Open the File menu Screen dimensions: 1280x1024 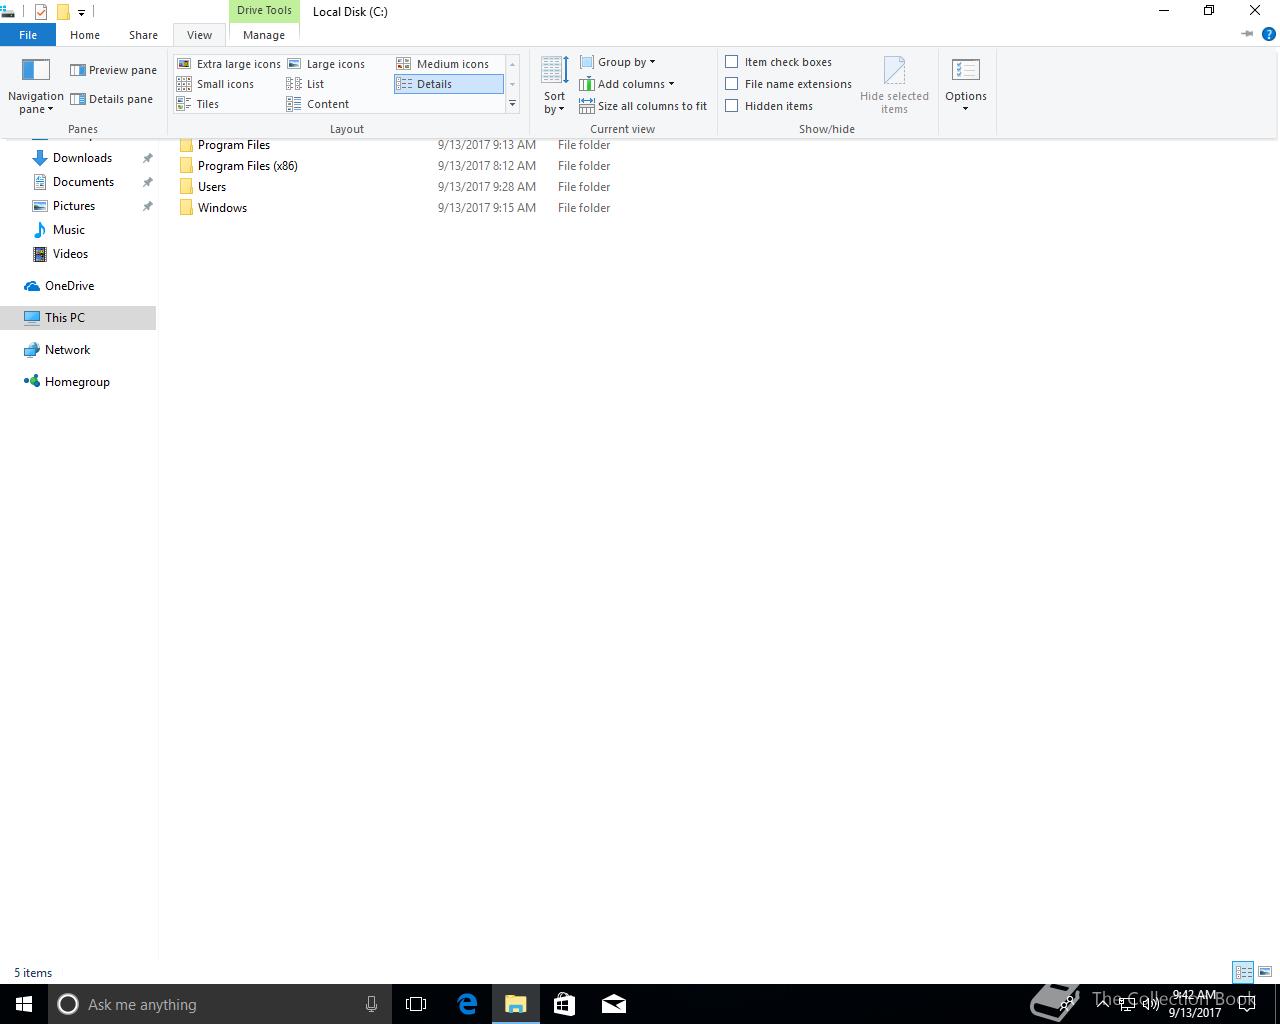[x=28, y=35]
